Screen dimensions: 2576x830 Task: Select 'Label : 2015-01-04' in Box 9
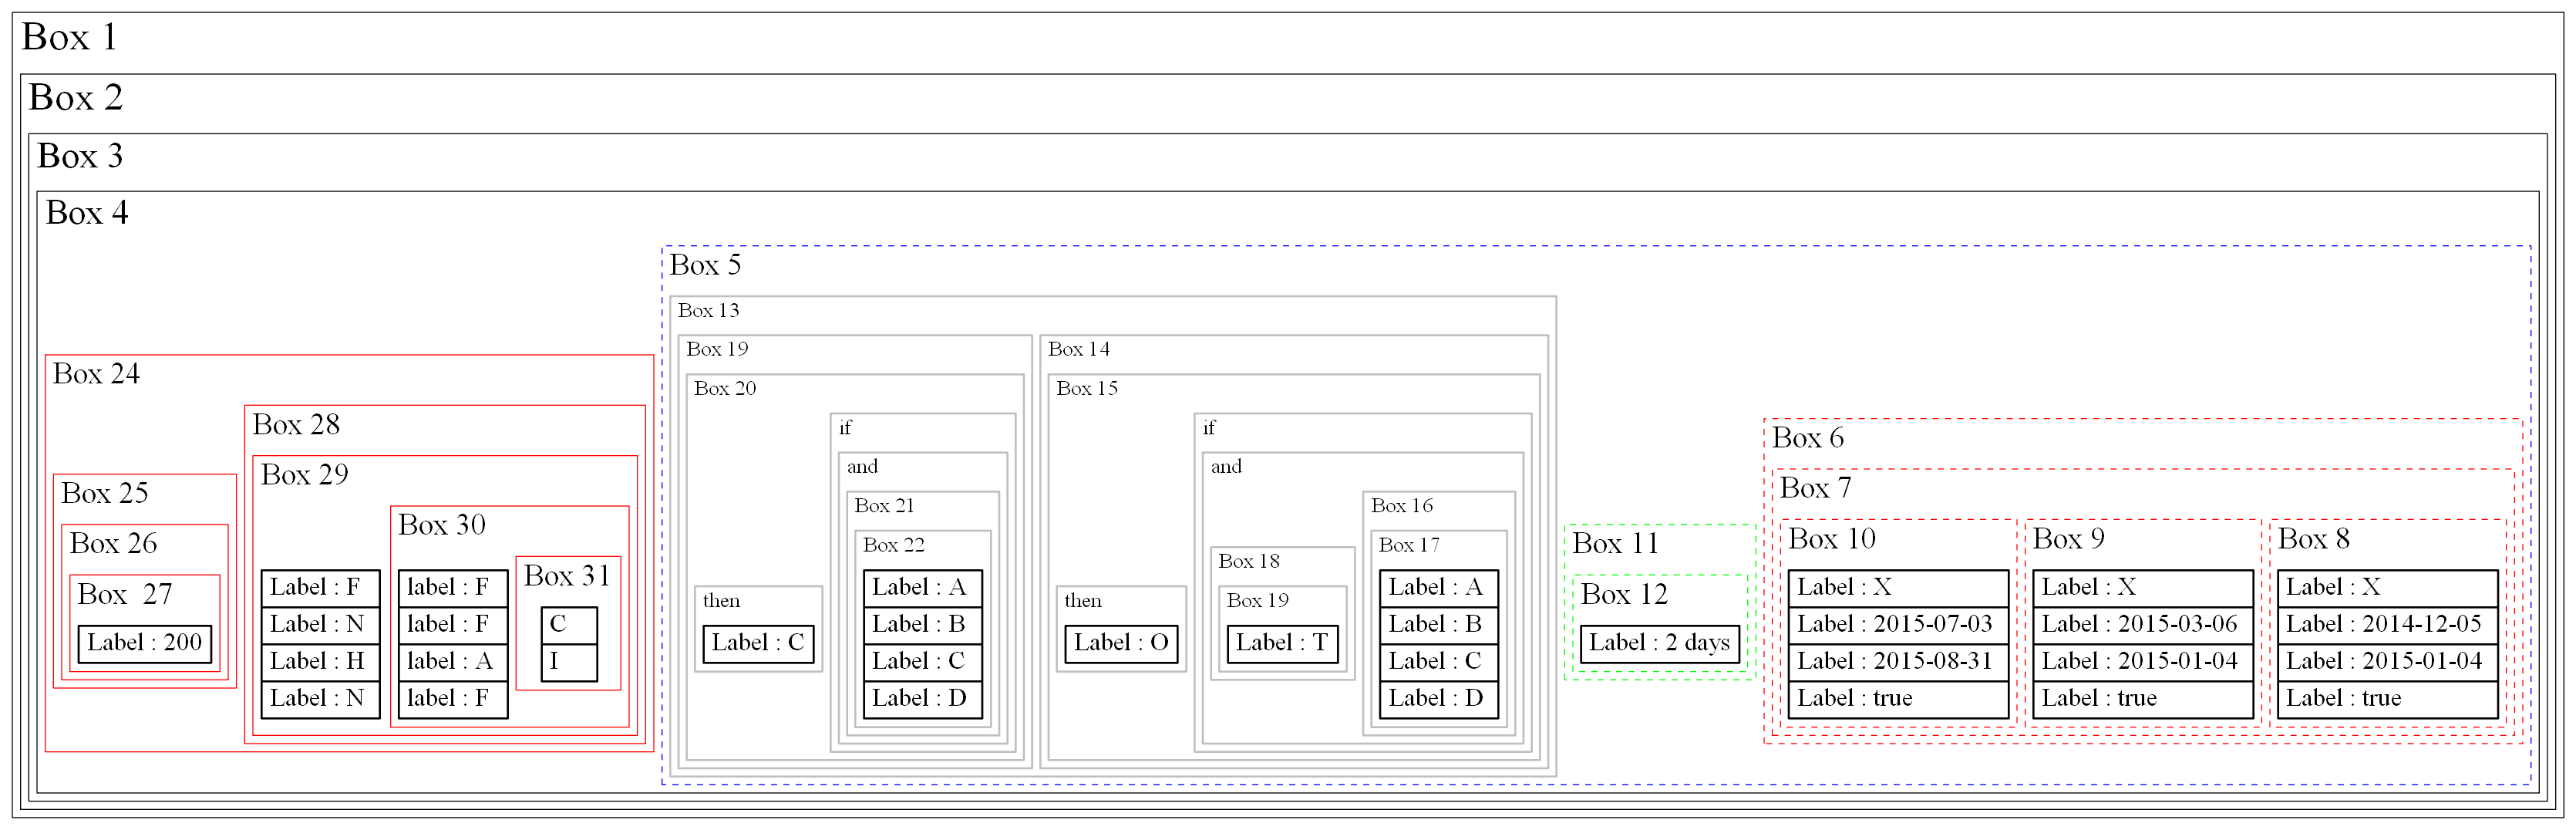click(2143, 662)
